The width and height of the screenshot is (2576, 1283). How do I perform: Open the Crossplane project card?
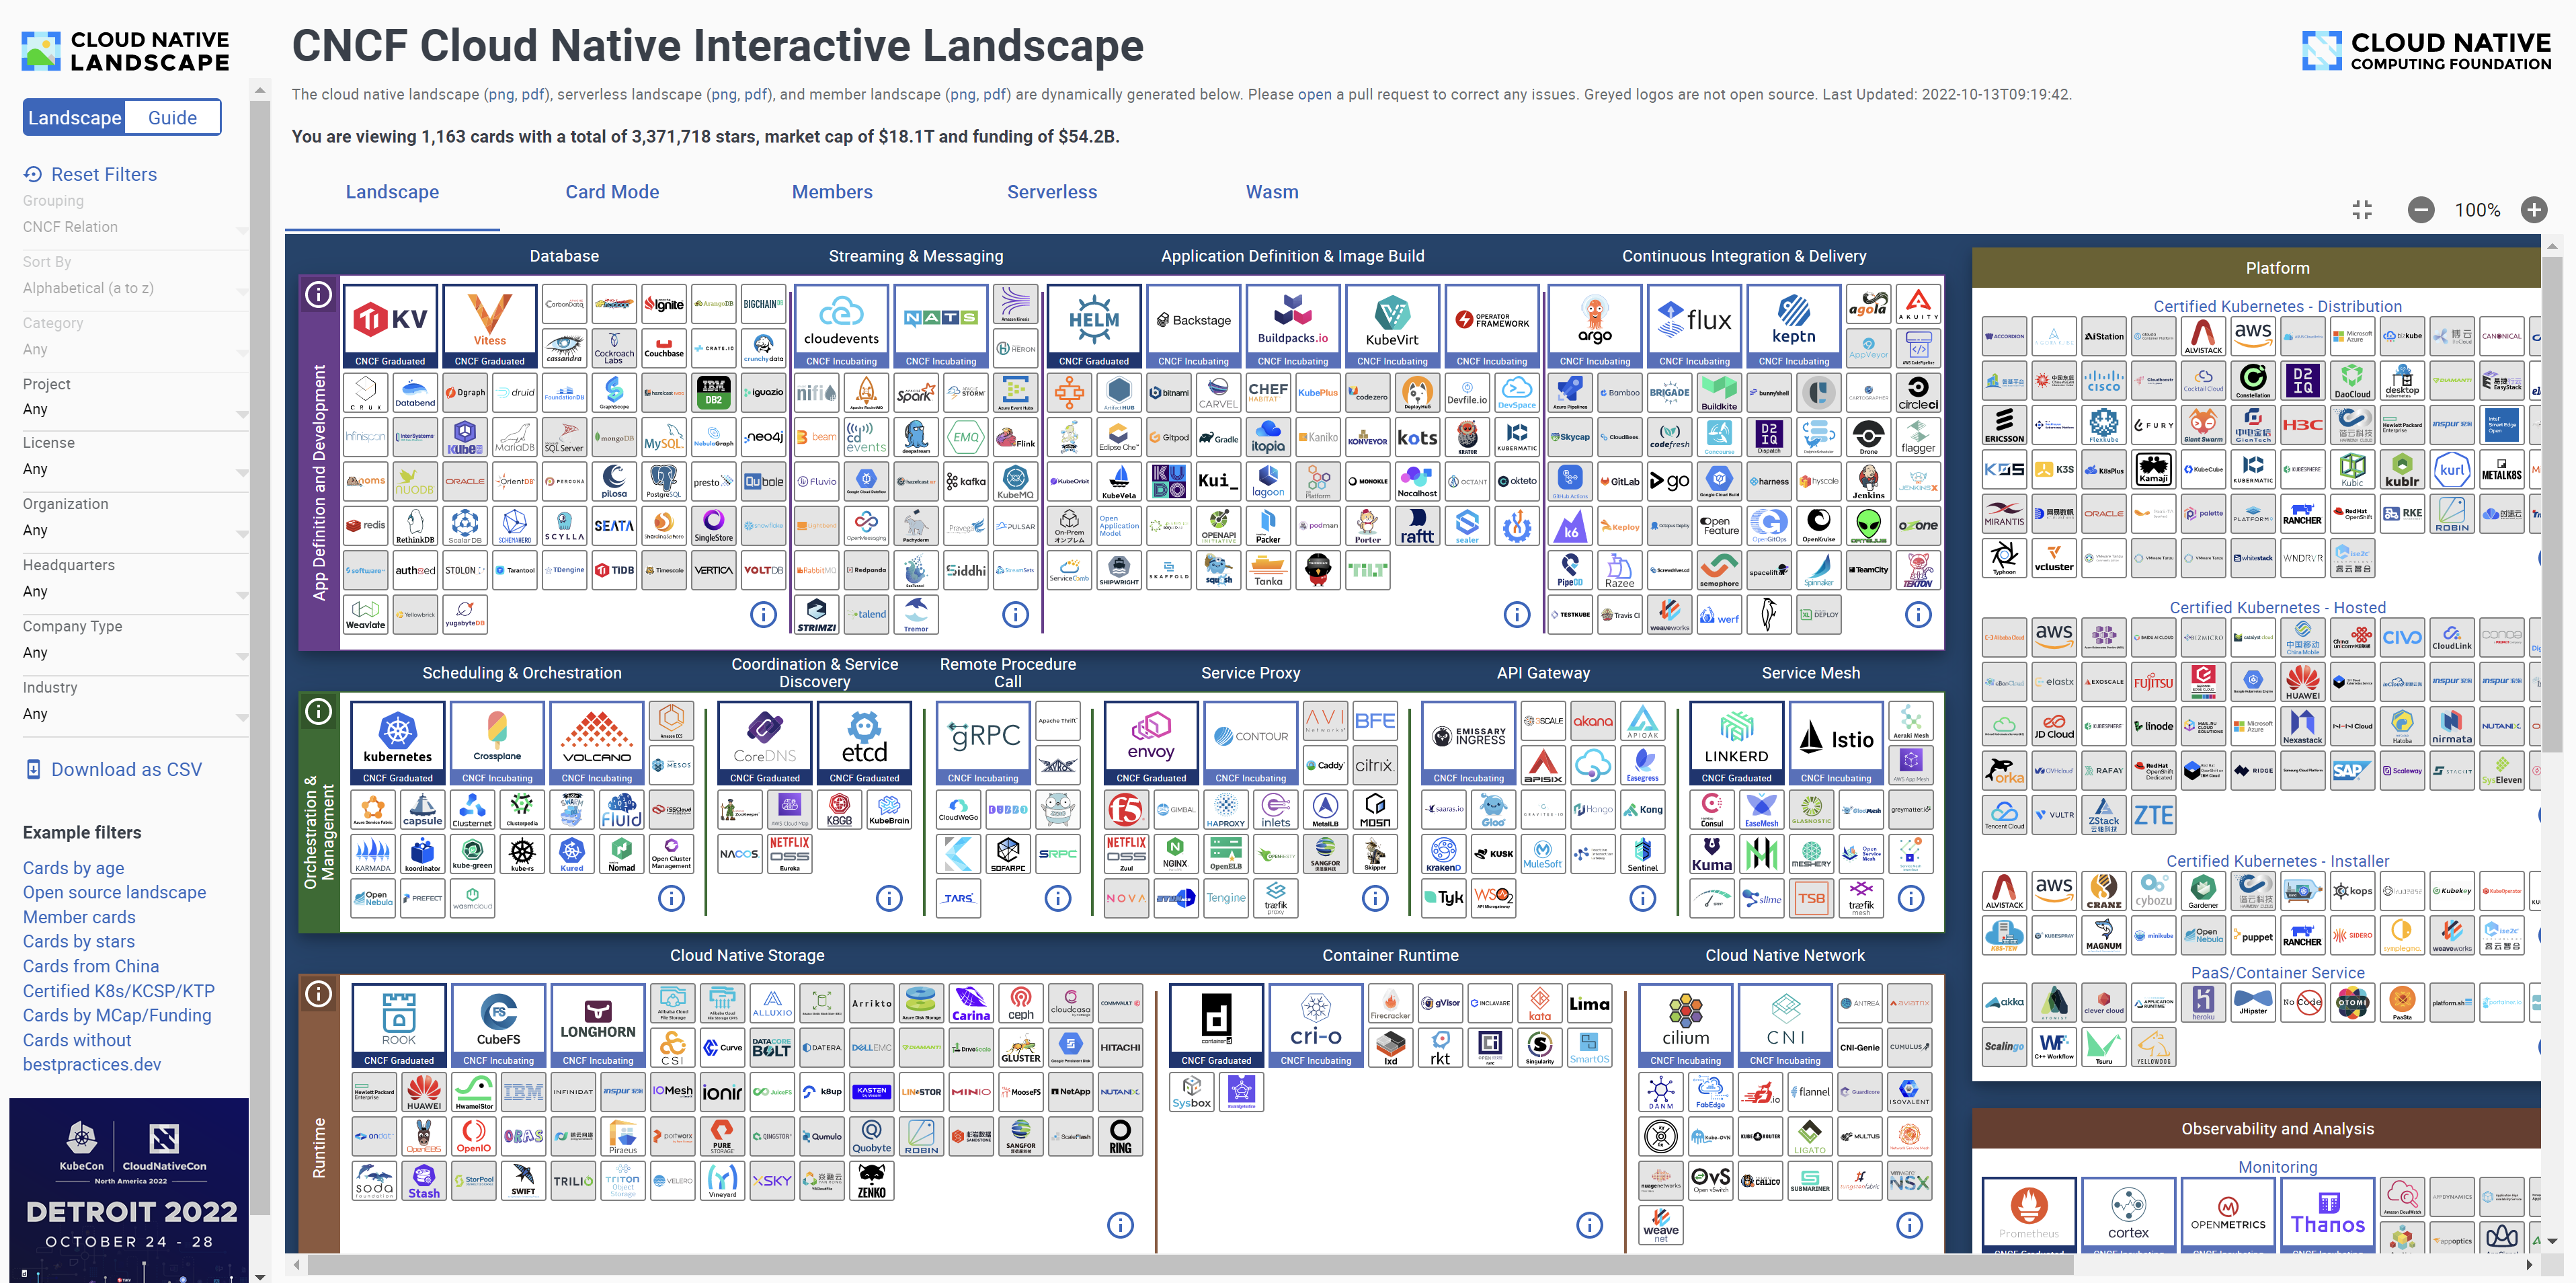tap(498, 743)
